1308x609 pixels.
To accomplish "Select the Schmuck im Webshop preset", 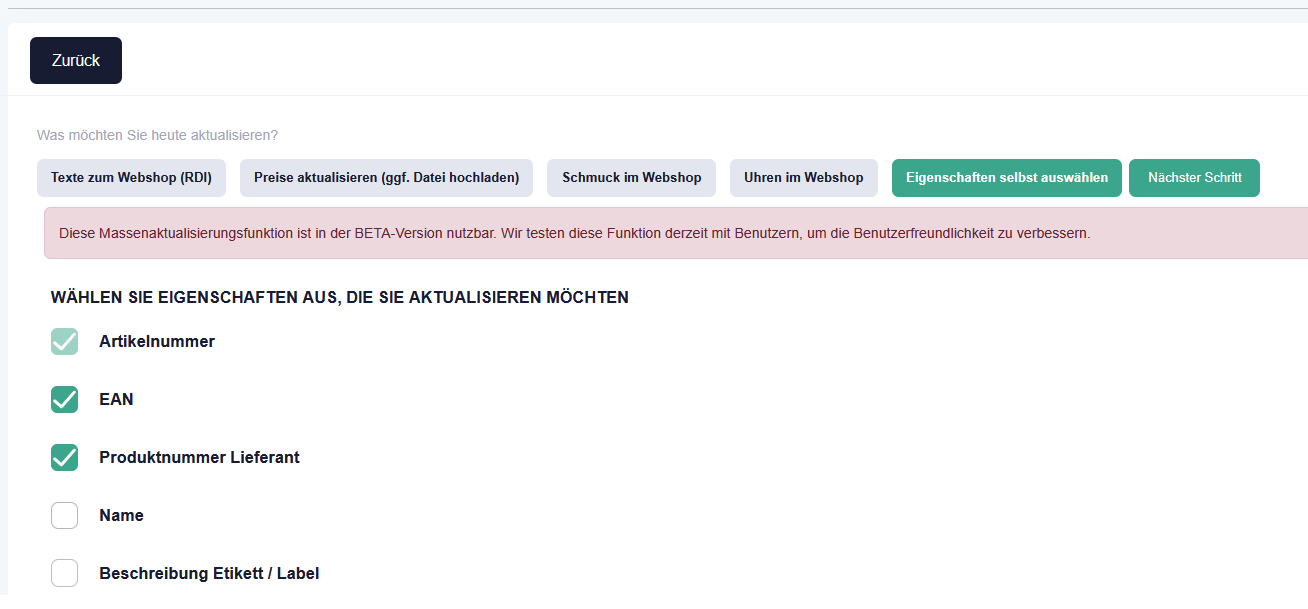I will (x=632, y=178).
